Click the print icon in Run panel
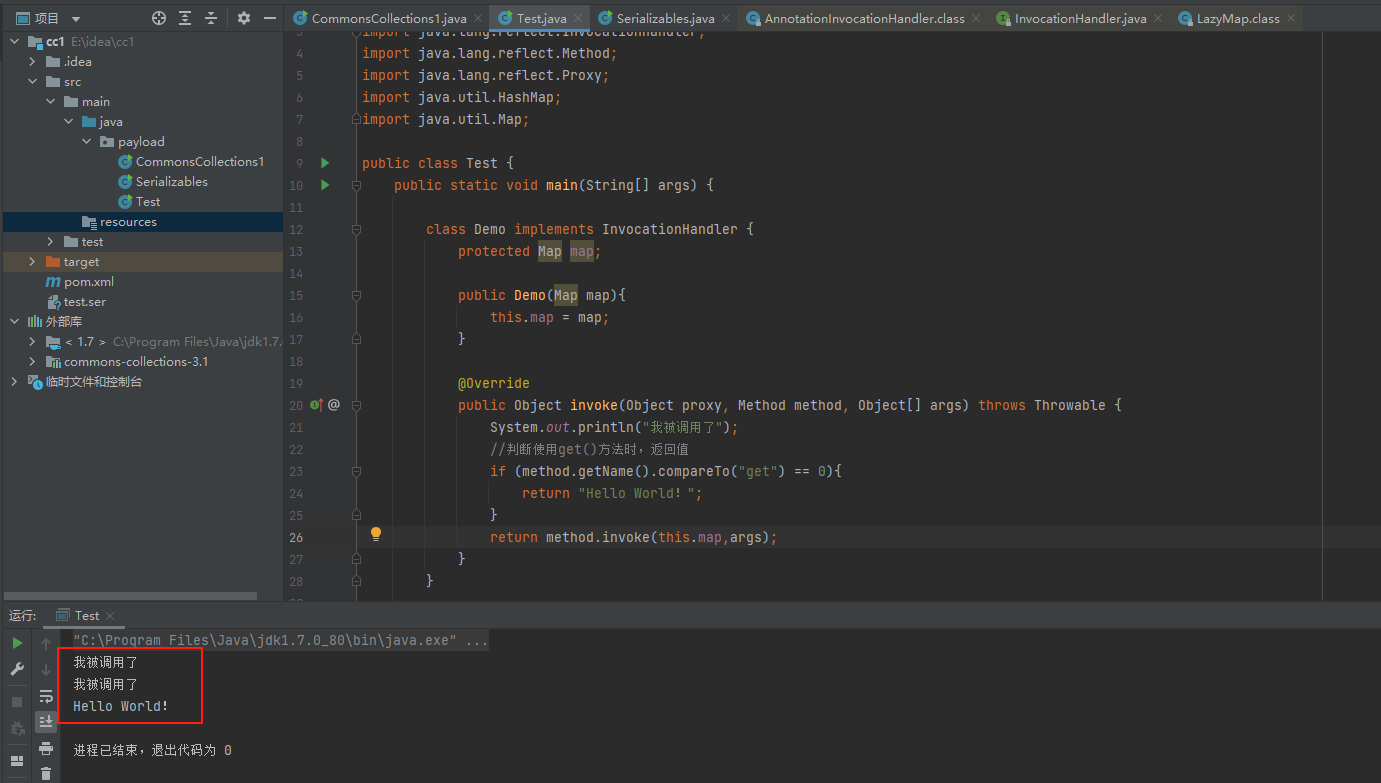The height and width of the screenshot is (783, 1381). [x=46, y=748]
